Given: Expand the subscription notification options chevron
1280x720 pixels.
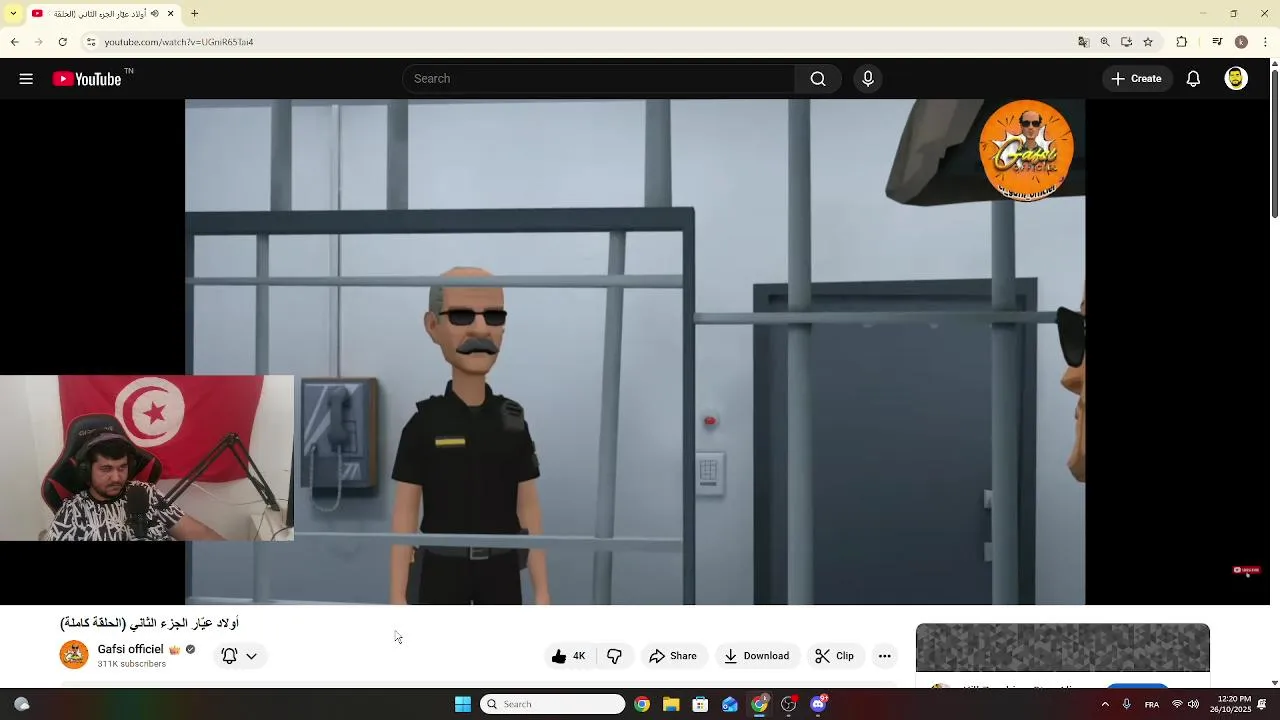Looking at the screenshot, I should (x=251, y=656).
